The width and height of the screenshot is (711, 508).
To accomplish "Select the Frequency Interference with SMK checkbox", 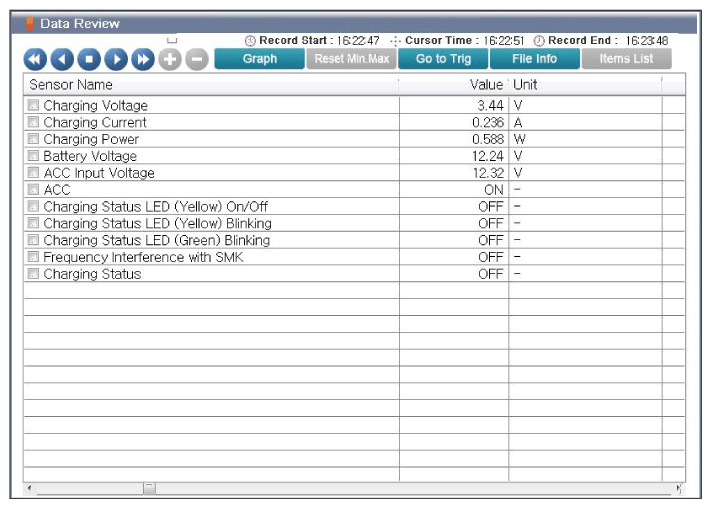I will 33,257.
